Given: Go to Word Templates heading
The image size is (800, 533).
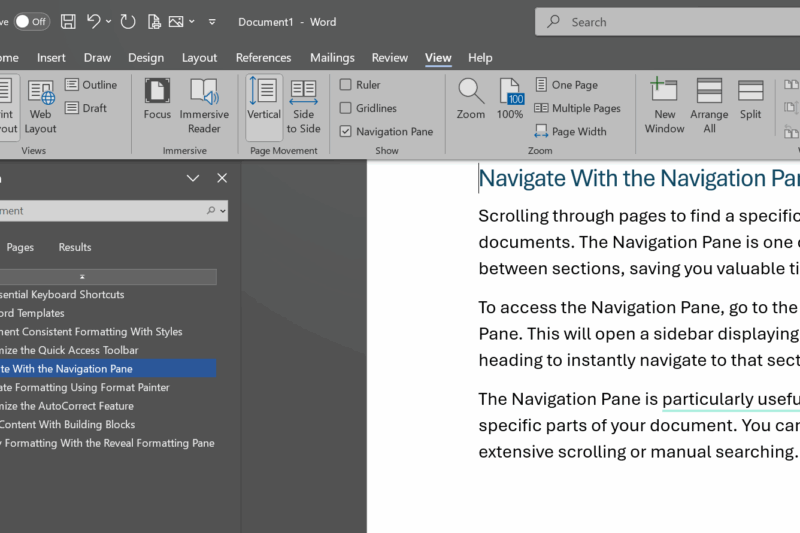Looking at the screenshot, I should [108, 313].
